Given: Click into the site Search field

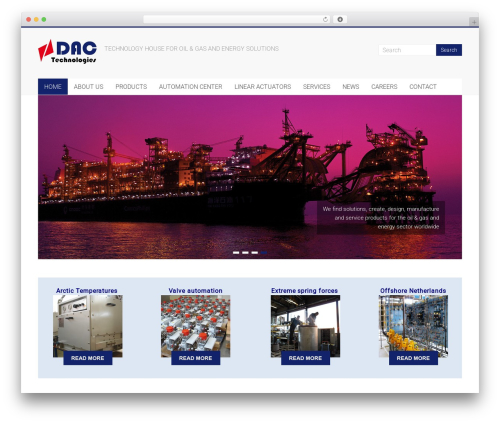Looking at the screenshot, I should (x=407, y=50).
